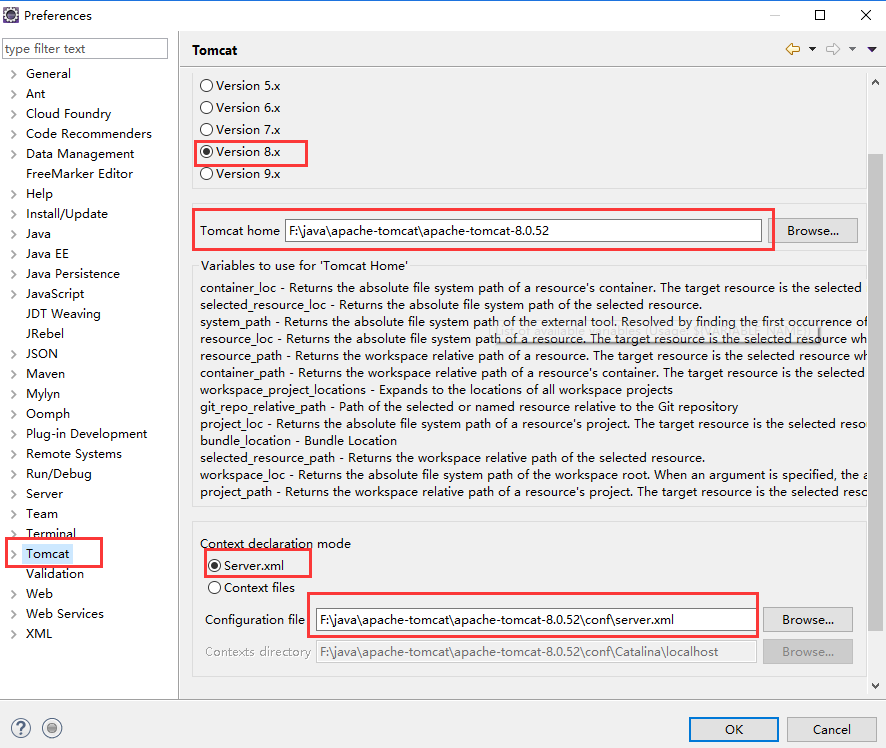Select Version 9.x radio button
The height and width of the screenshot is (748, 886).
[x=206, y=173]
